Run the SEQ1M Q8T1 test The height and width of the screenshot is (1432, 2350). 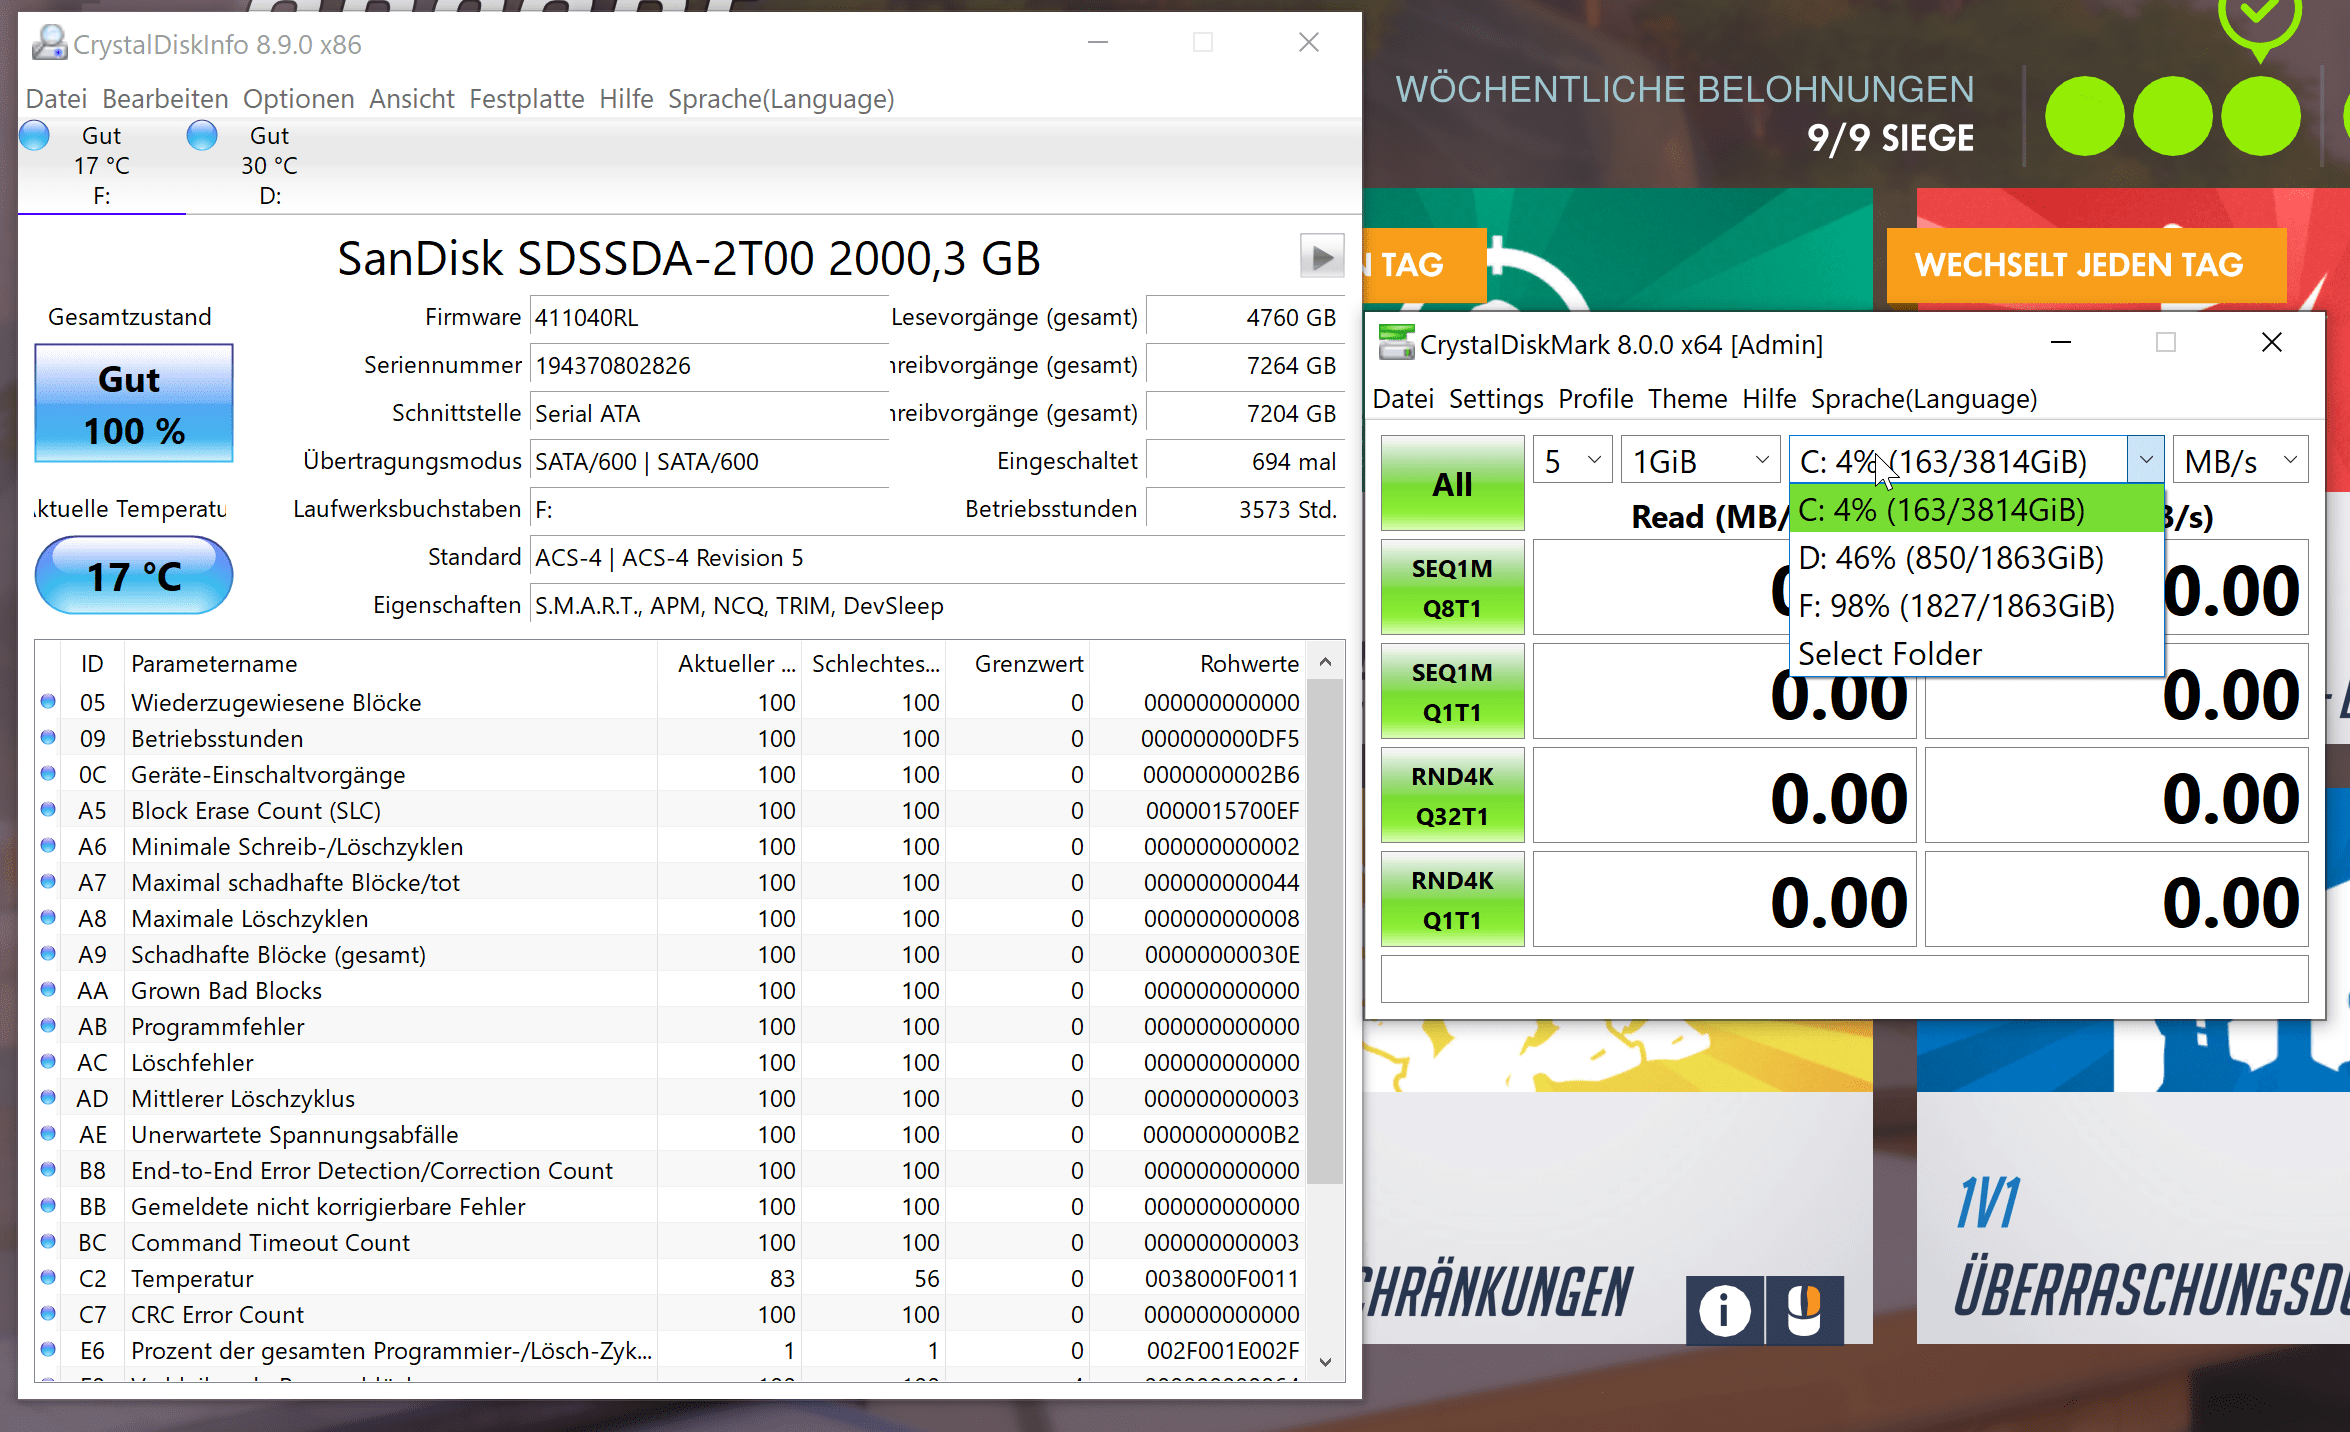click(x=1452, y=588)
